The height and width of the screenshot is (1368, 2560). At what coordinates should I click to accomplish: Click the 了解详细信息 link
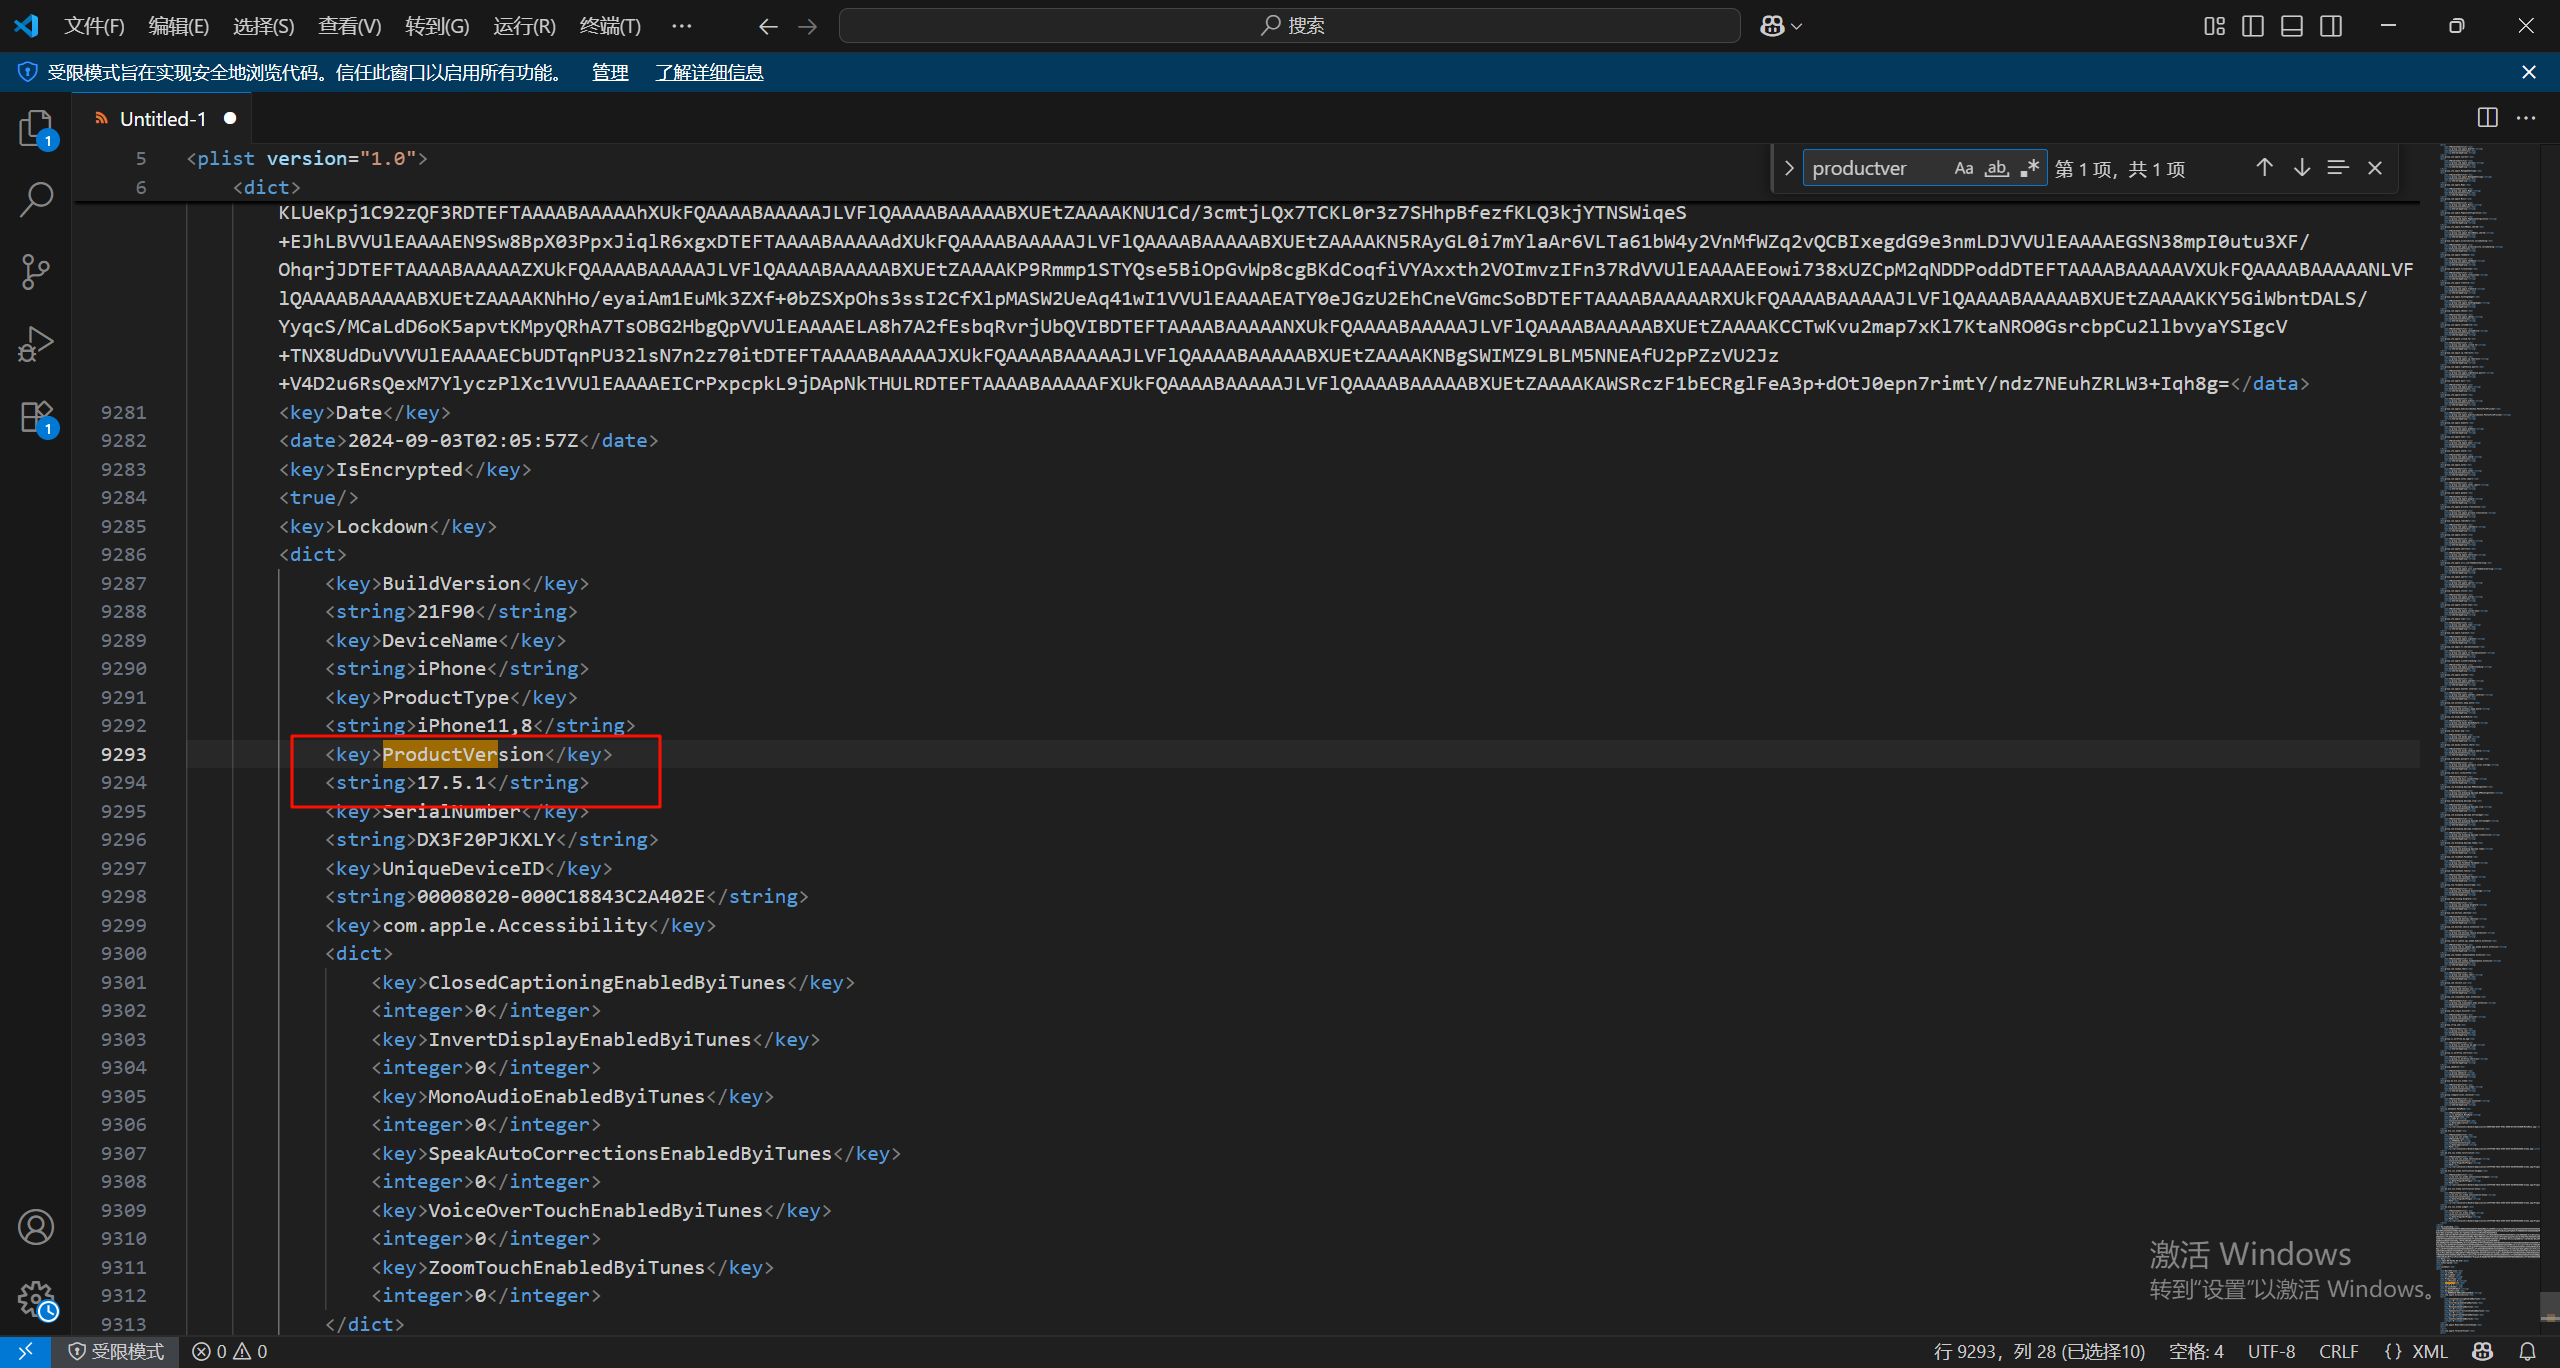709,72
